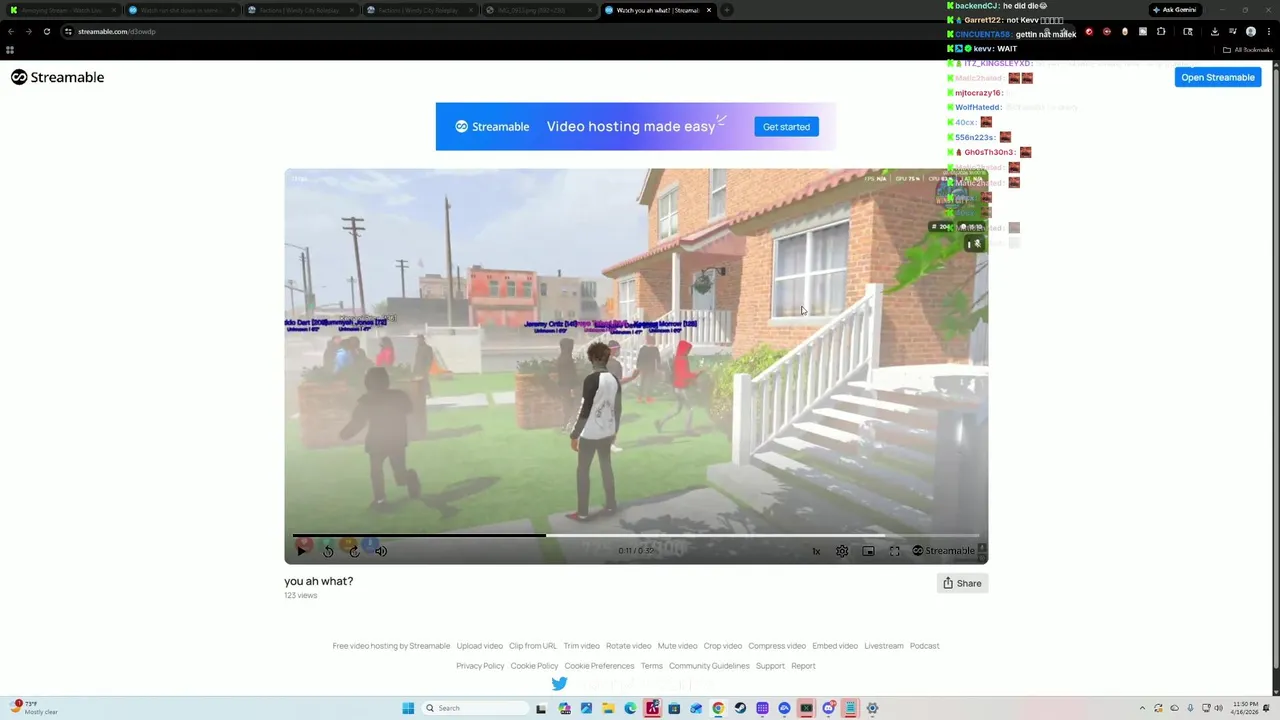The image size is (1280, 720).
Task: Mute the video volume icon
Action: tap(381, 551)
